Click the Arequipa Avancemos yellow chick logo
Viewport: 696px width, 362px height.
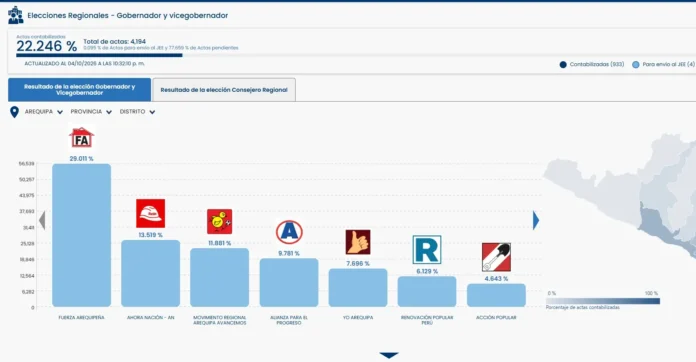click(x=219, y=222)
